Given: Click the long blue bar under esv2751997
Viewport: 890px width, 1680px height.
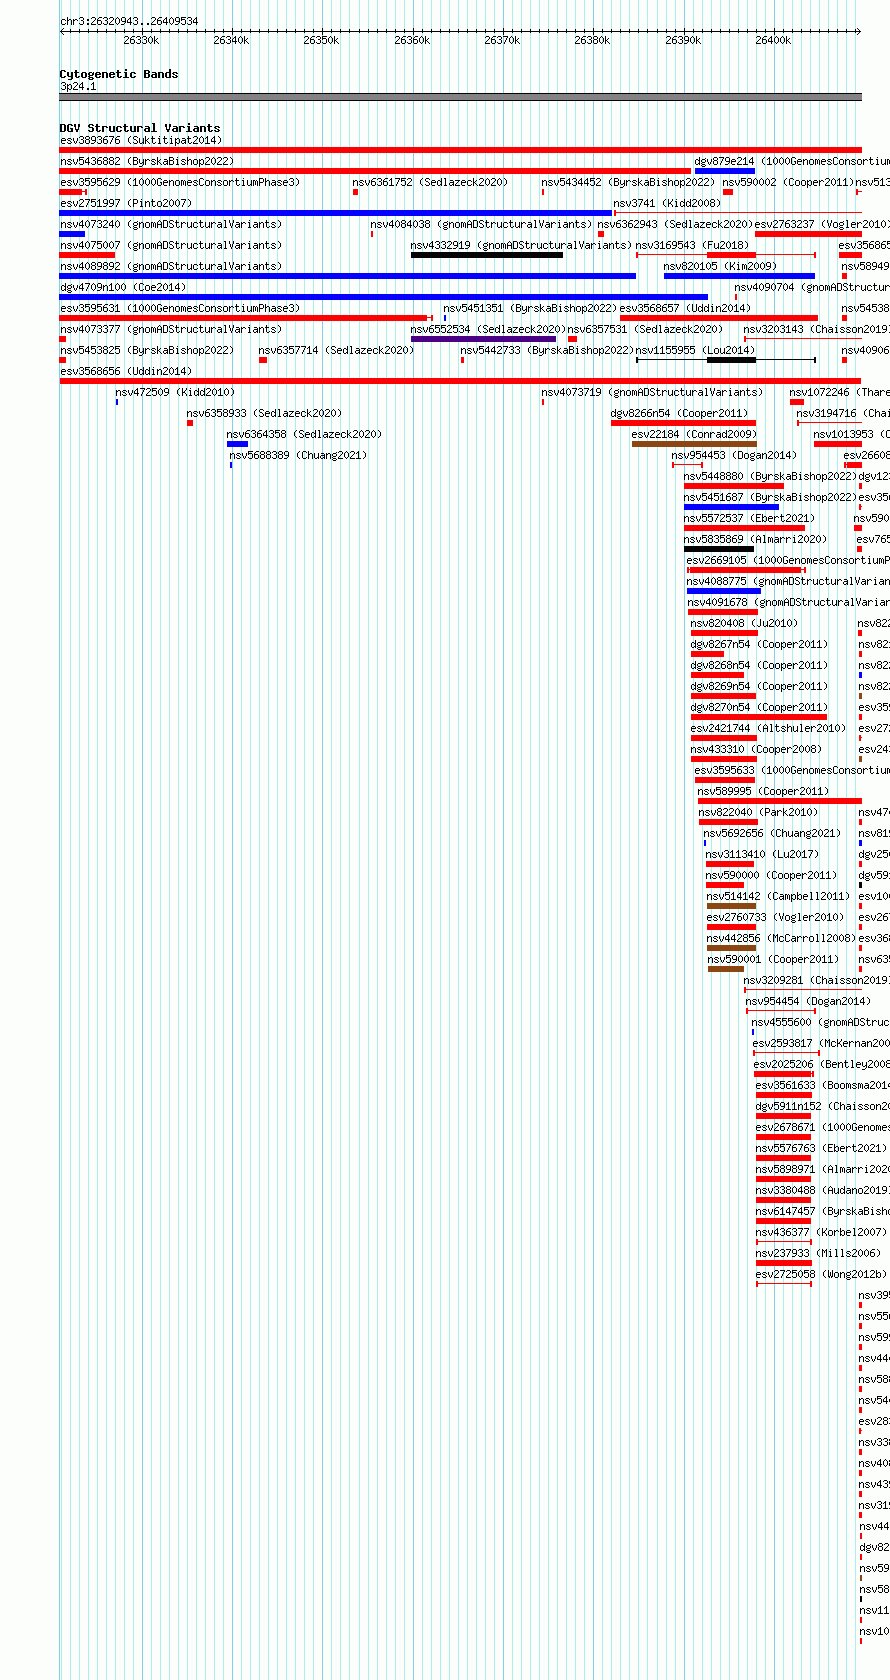Looking at the screenshot, I should 336,213.
